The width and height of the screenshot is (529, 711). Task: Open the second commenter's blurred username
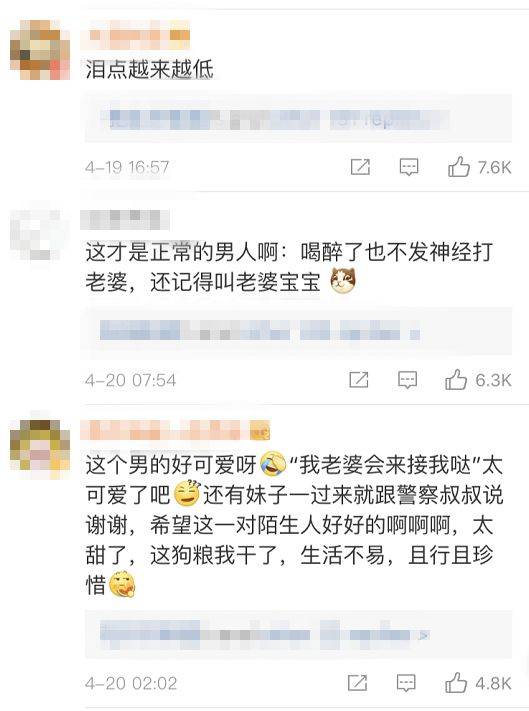(125, 219)
